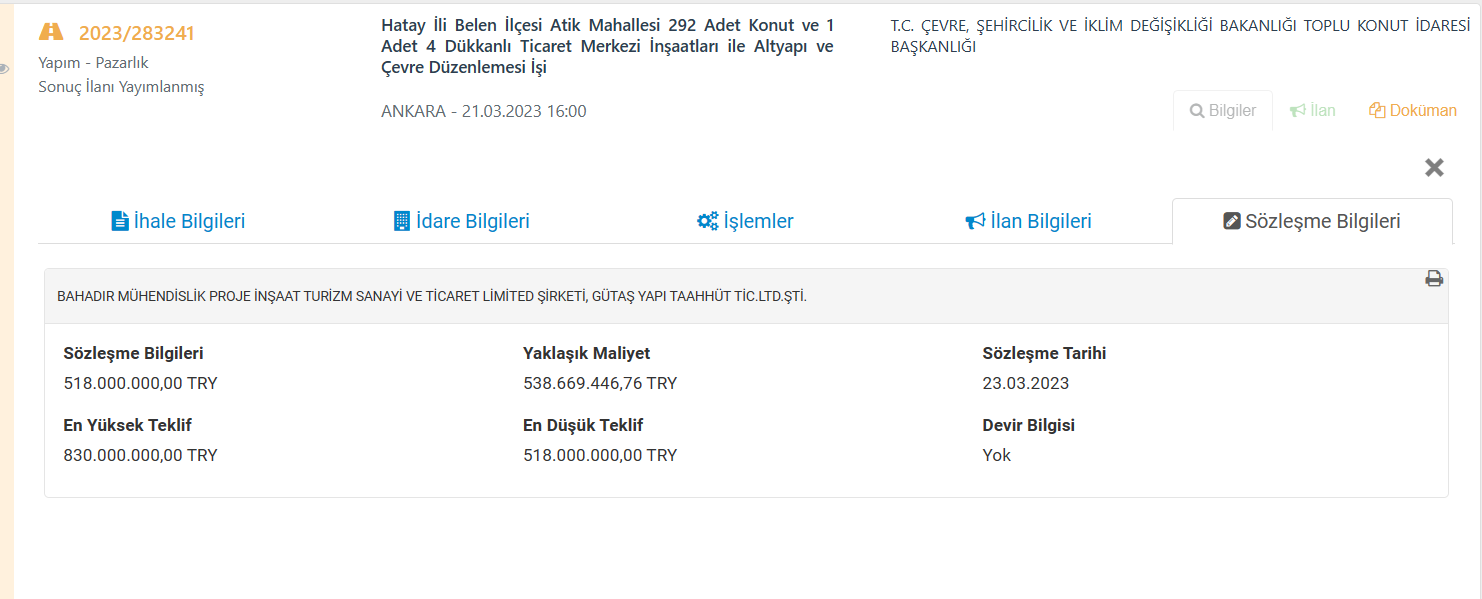Click the document icon on İhale Bilgileri
Image resolution: width=1482 pixels, height=599 pixels.
(119, 221)
